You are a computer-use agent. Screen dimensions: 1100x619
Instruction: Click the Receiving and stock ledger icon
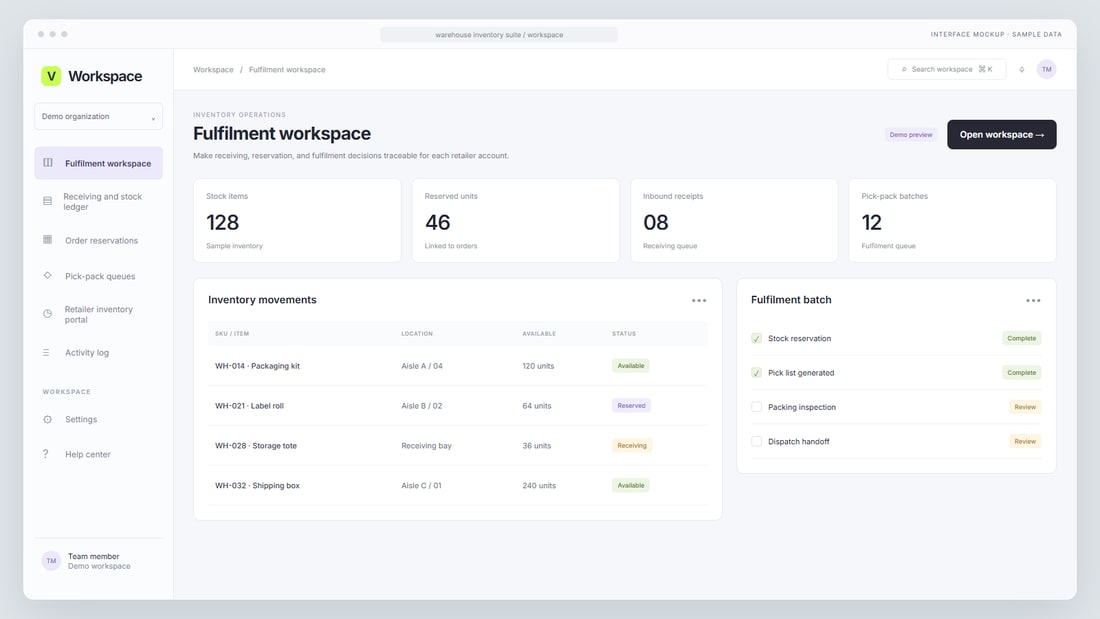tap(48, 201)
